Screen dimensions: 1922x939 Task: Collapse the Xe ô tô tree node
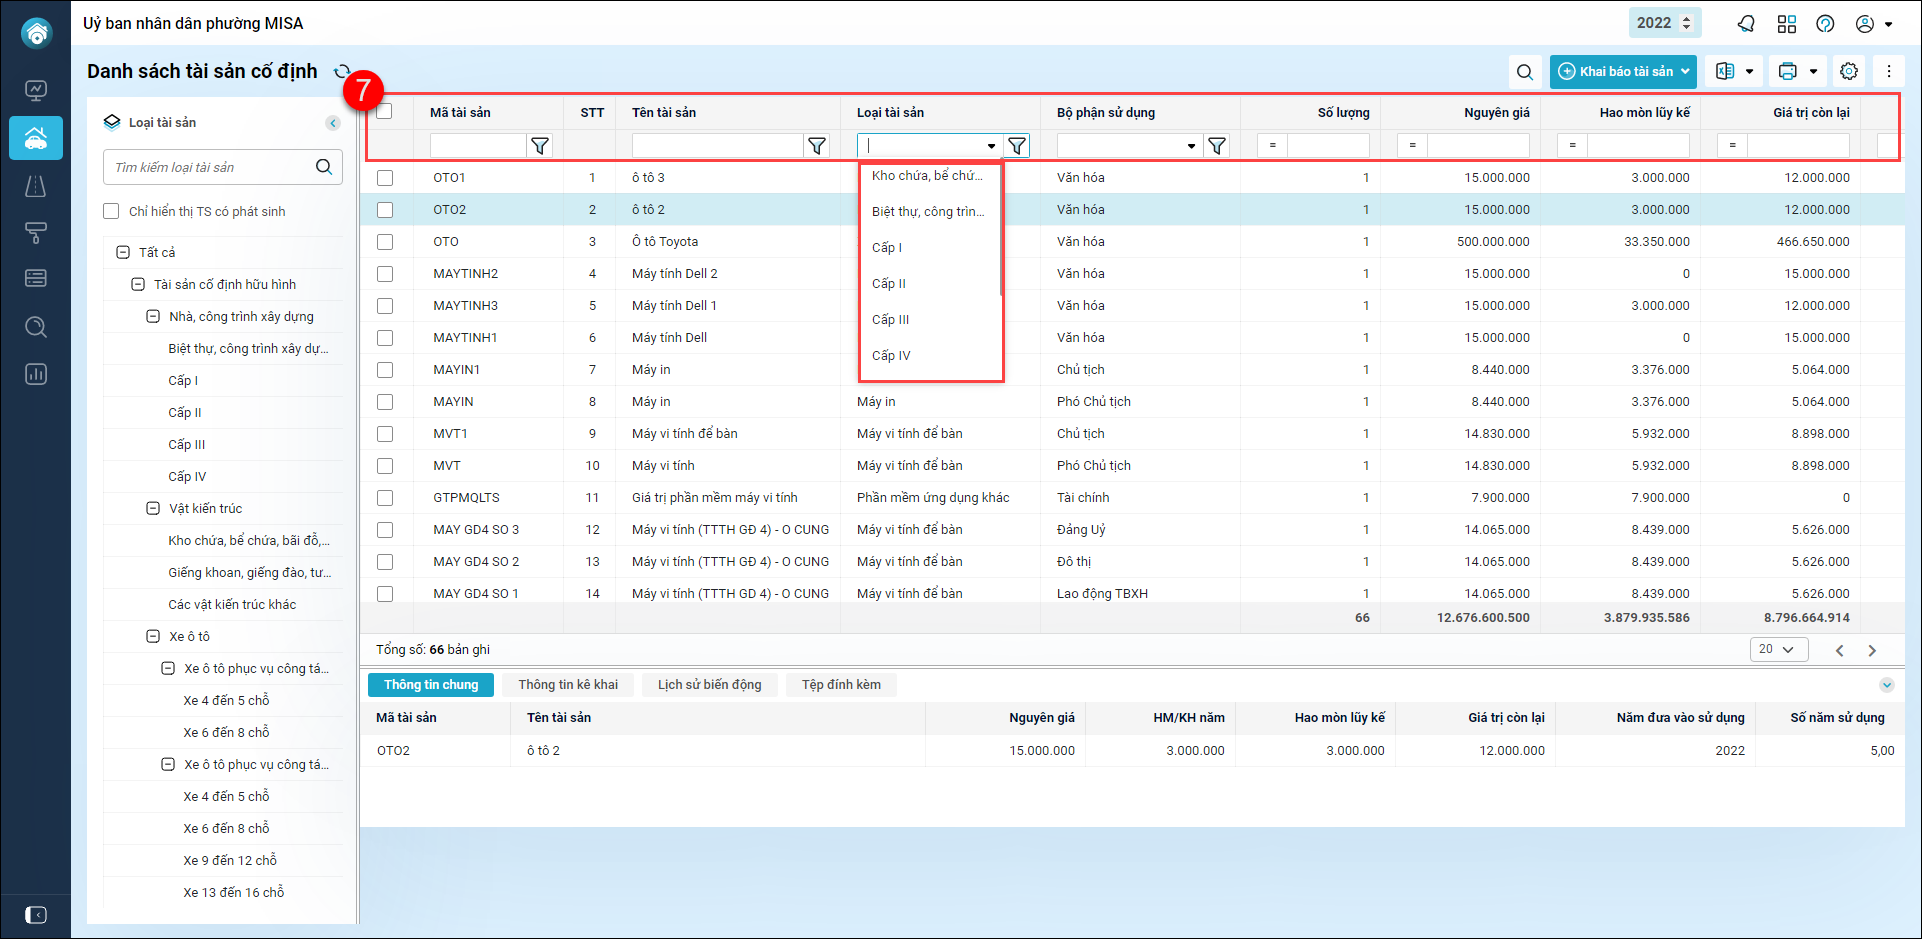153,637
